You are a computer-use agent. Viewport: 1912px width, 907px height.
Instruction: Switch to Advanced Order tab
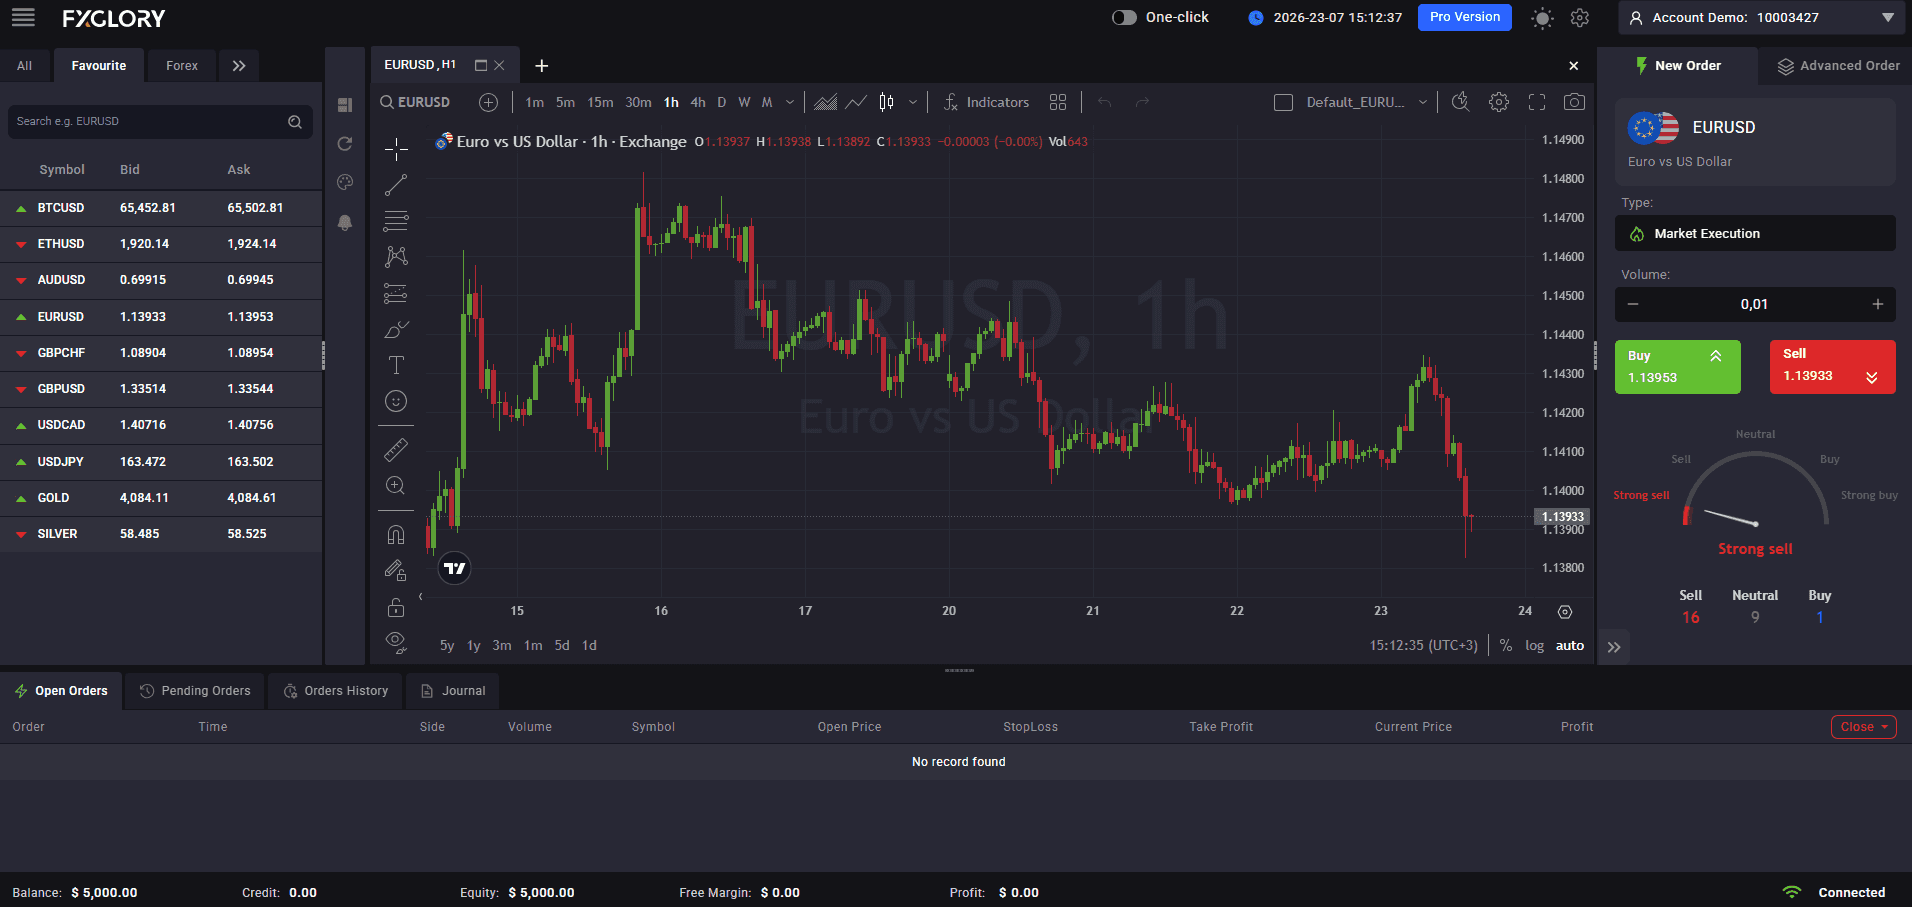[1839, 66]
